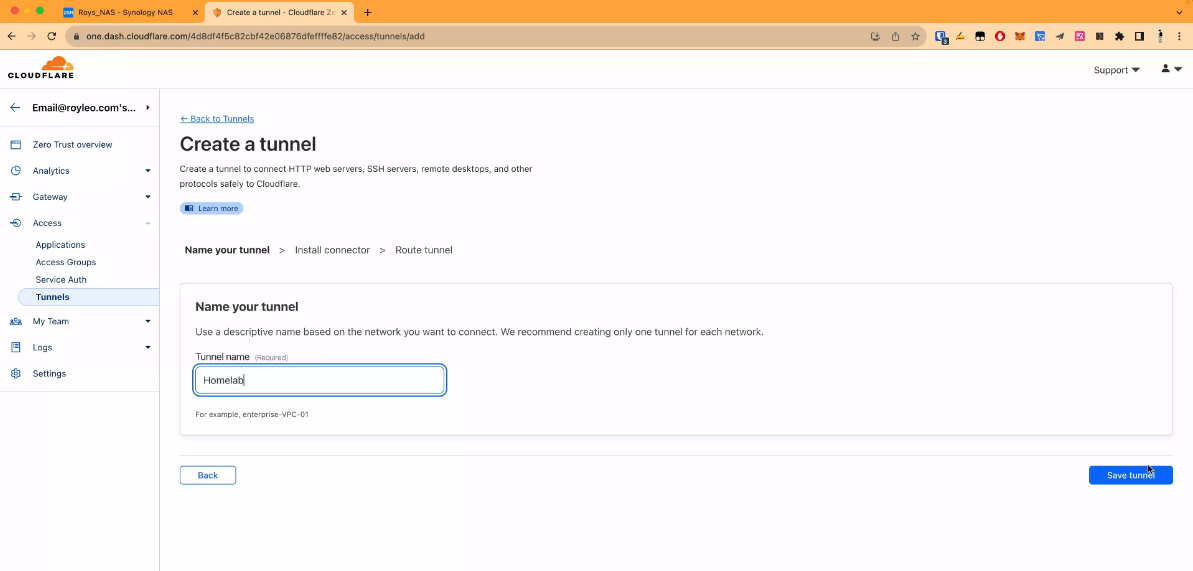
Task: Click the Cloudflare logo
Action: [41, 68]
